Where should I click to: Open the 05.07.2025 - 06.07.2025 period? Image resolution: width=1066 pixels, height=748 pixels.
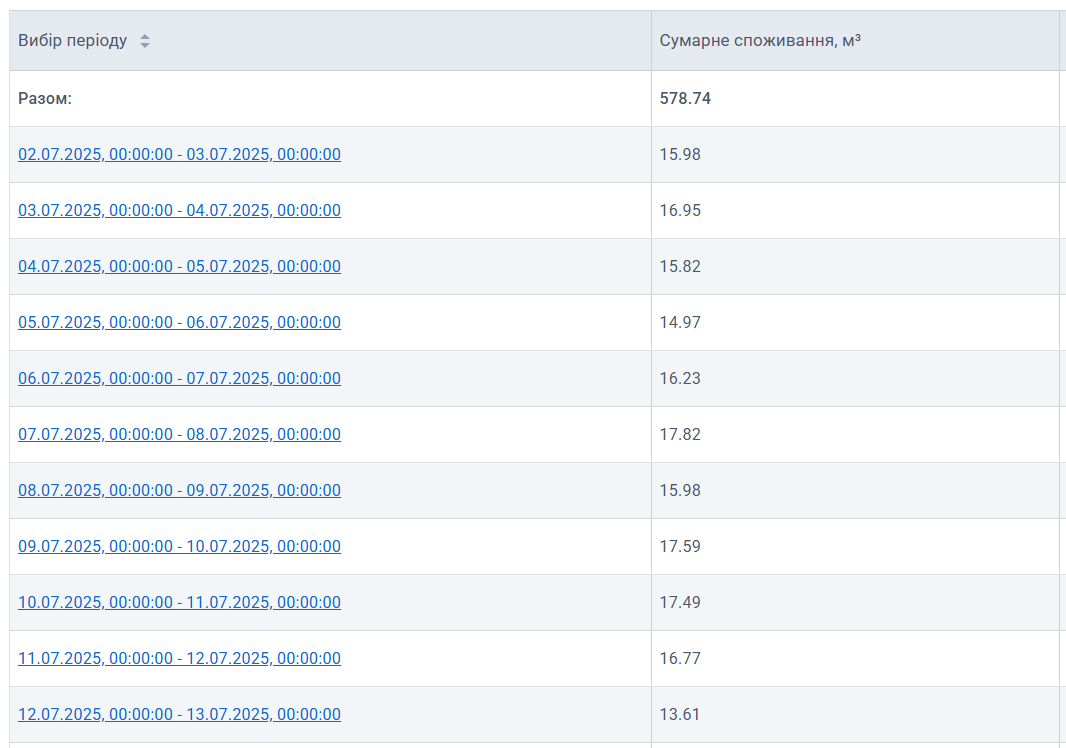pos(179,322)
